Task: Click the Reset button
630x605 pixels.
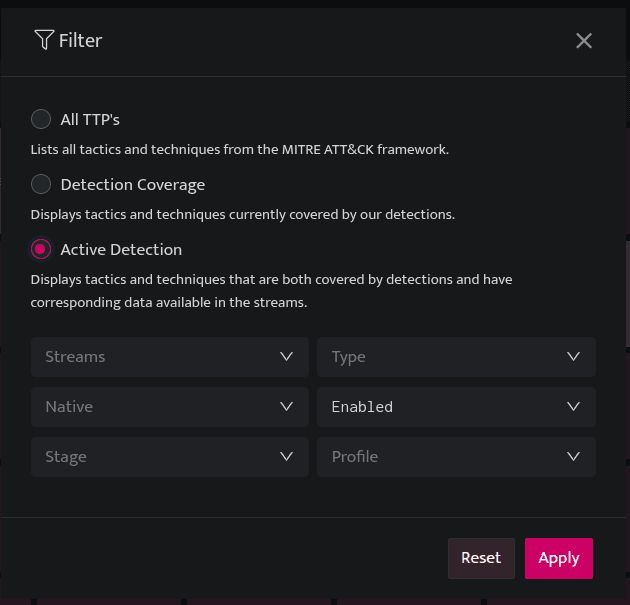Action: click(x=481, y=558)
